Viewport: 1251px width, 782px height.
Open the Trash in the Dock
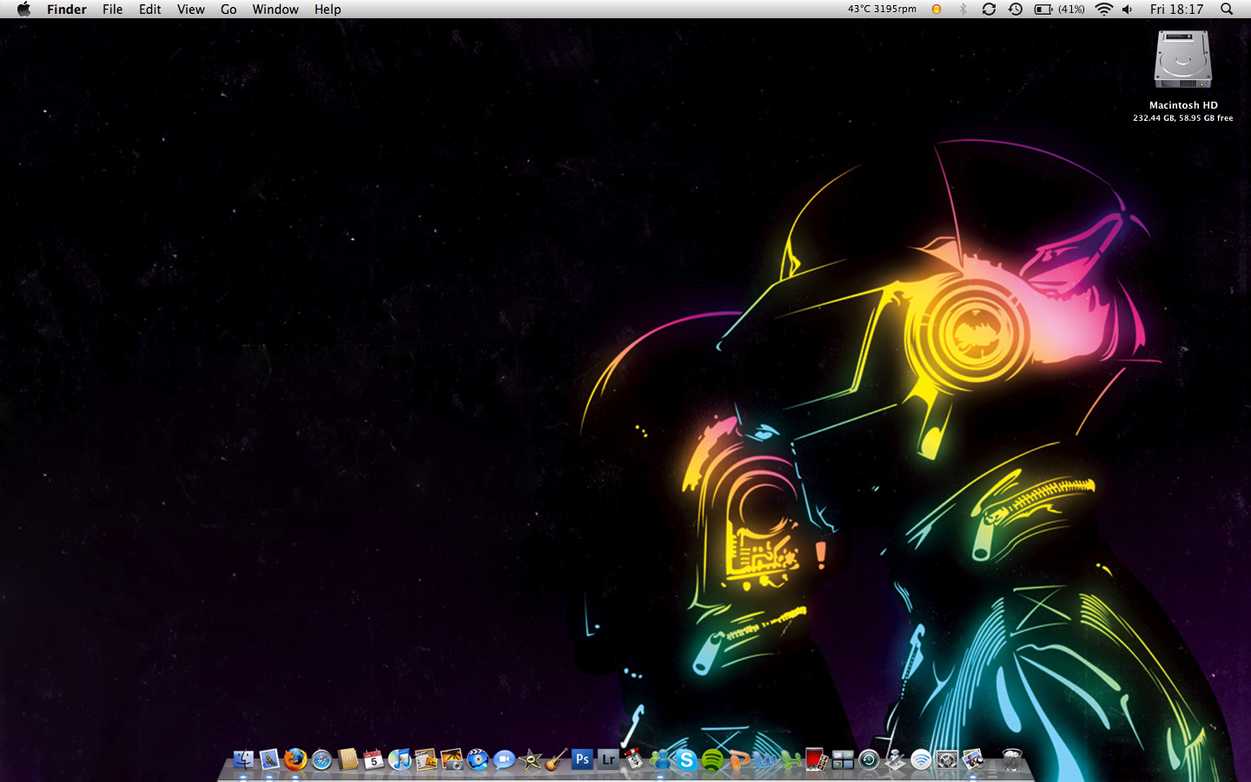(1011, 760)
